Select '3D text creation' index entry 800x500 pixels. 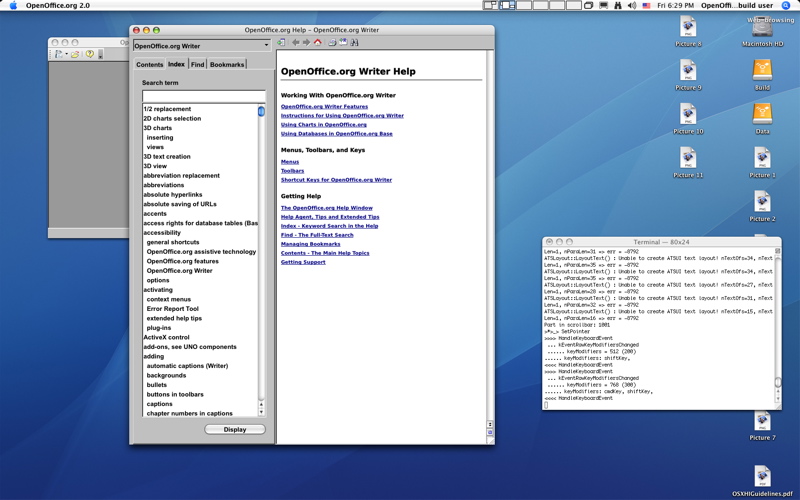(x=167, y=157)
